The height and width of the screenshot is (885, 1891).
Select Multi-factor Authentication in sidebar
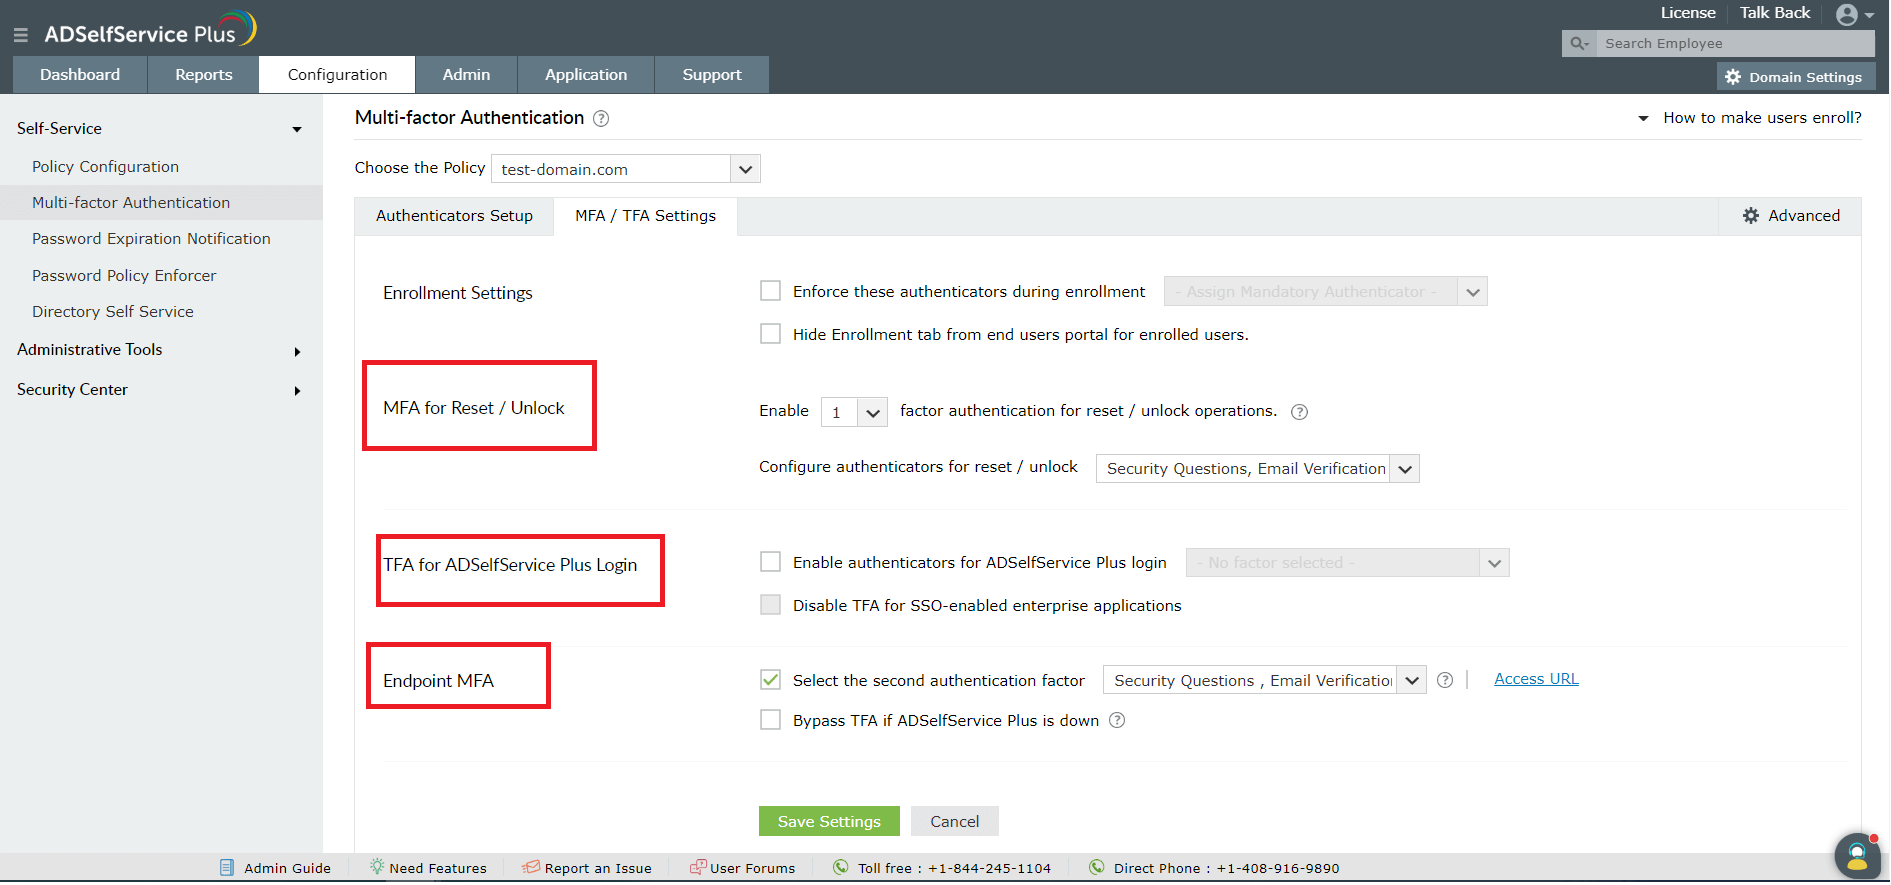131,203
